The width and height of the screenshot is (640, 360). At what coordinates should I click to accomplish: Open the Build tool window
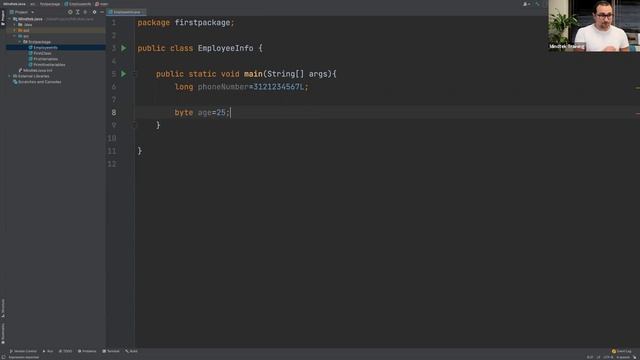click(131, 351)
